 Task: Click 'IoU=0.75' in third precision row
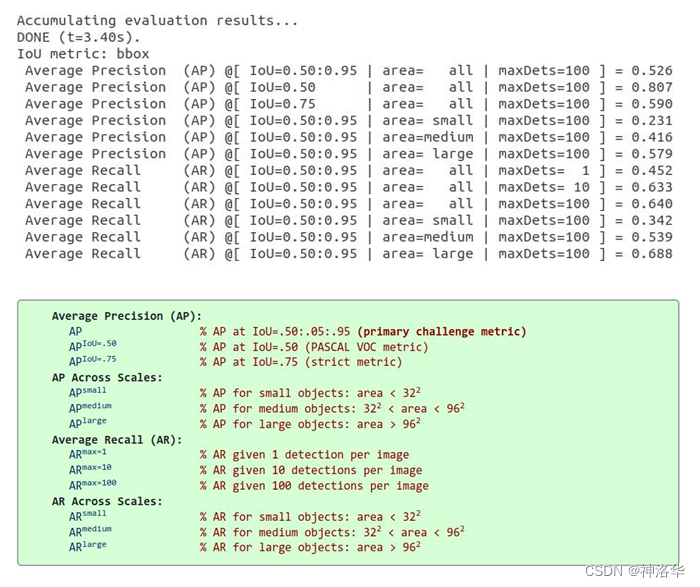283,104
